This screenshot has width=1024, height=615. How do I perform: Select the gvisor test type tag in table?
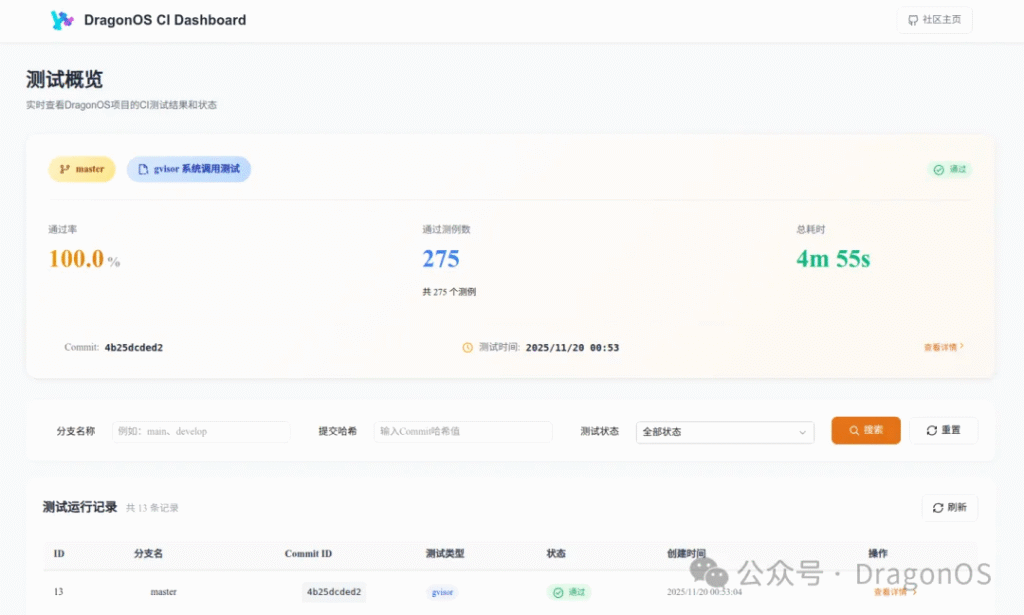coord(442,592)
